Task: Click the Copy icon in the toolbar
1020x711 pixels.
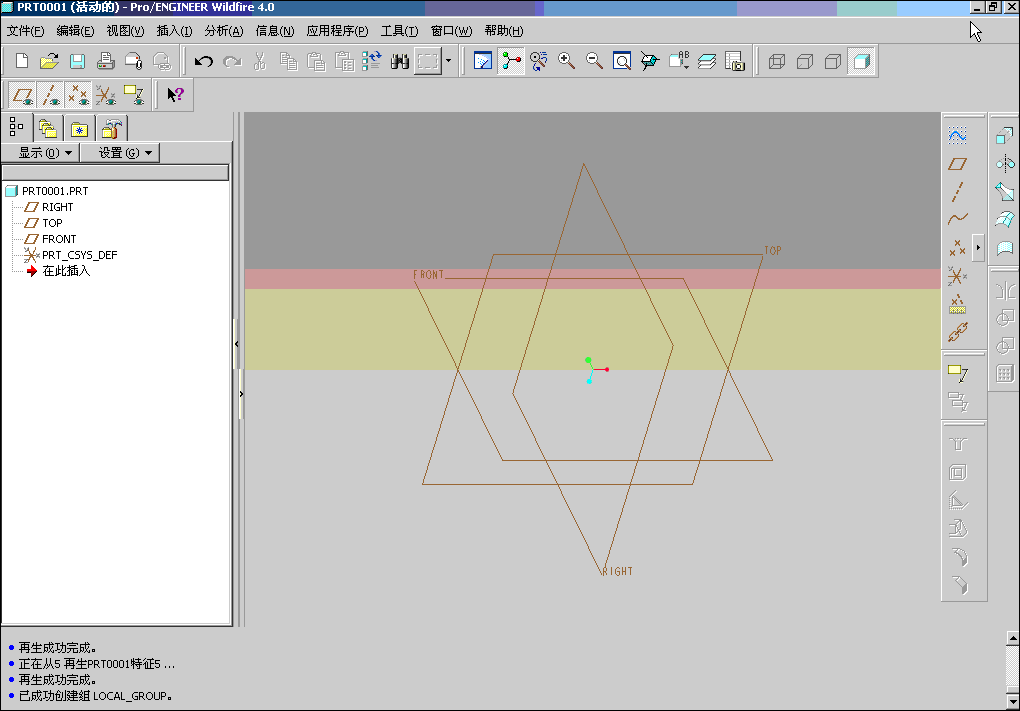Action: 288,61
